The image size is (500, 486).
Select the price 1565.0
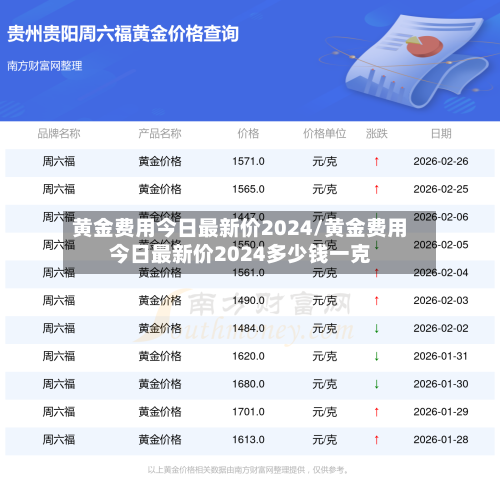pos(248,189)
